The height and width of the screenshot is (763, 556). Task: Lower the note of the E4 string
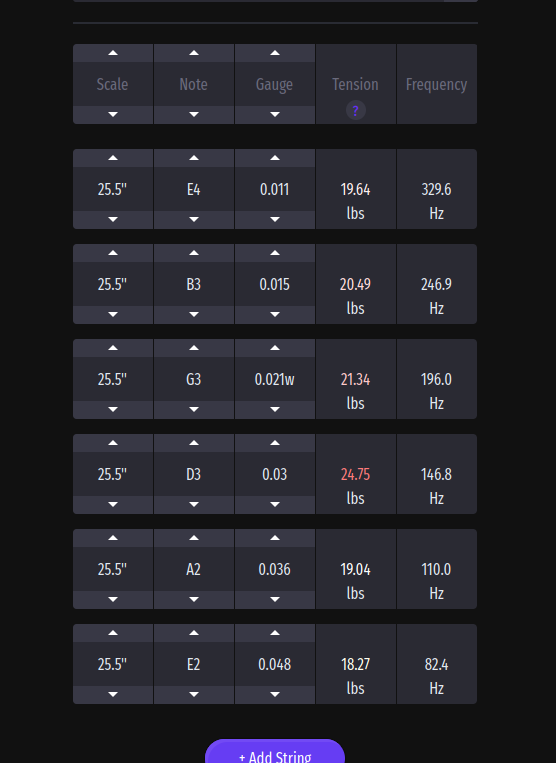tap(194, 219)
